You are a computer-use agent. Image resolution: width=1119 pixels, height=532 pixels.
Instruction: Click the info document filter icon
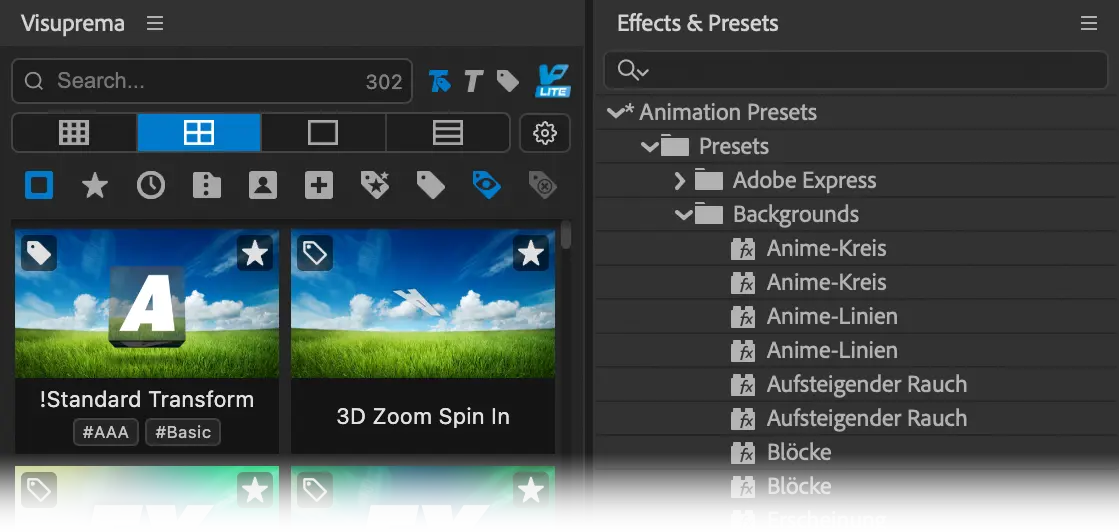tap(207, 186)
